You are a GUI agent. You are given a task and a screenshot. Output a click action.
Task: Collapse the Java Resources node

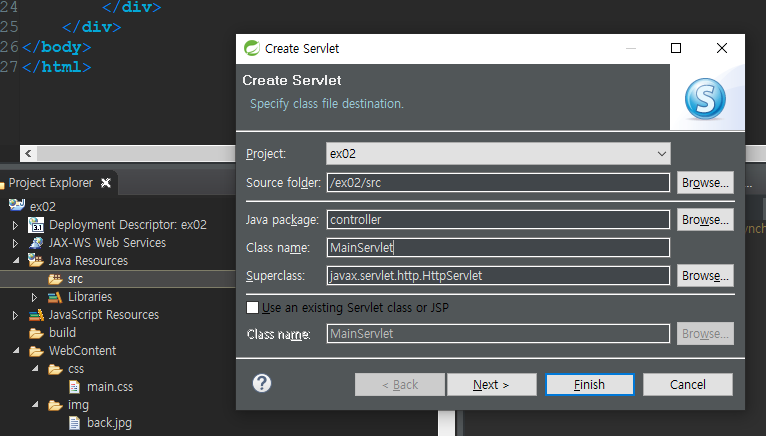coord(16,261)
